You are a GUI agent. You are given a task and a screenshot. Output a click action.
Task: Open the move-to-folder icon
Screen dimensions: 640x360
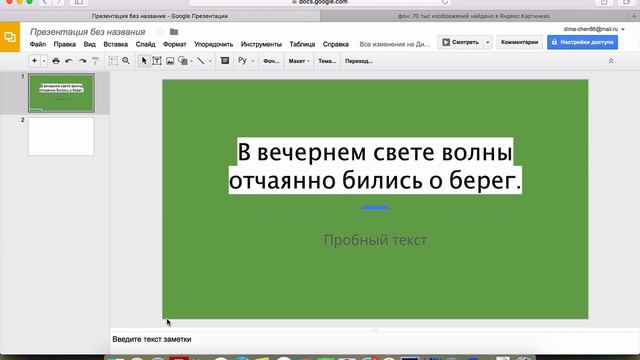[x=174, y=31]
